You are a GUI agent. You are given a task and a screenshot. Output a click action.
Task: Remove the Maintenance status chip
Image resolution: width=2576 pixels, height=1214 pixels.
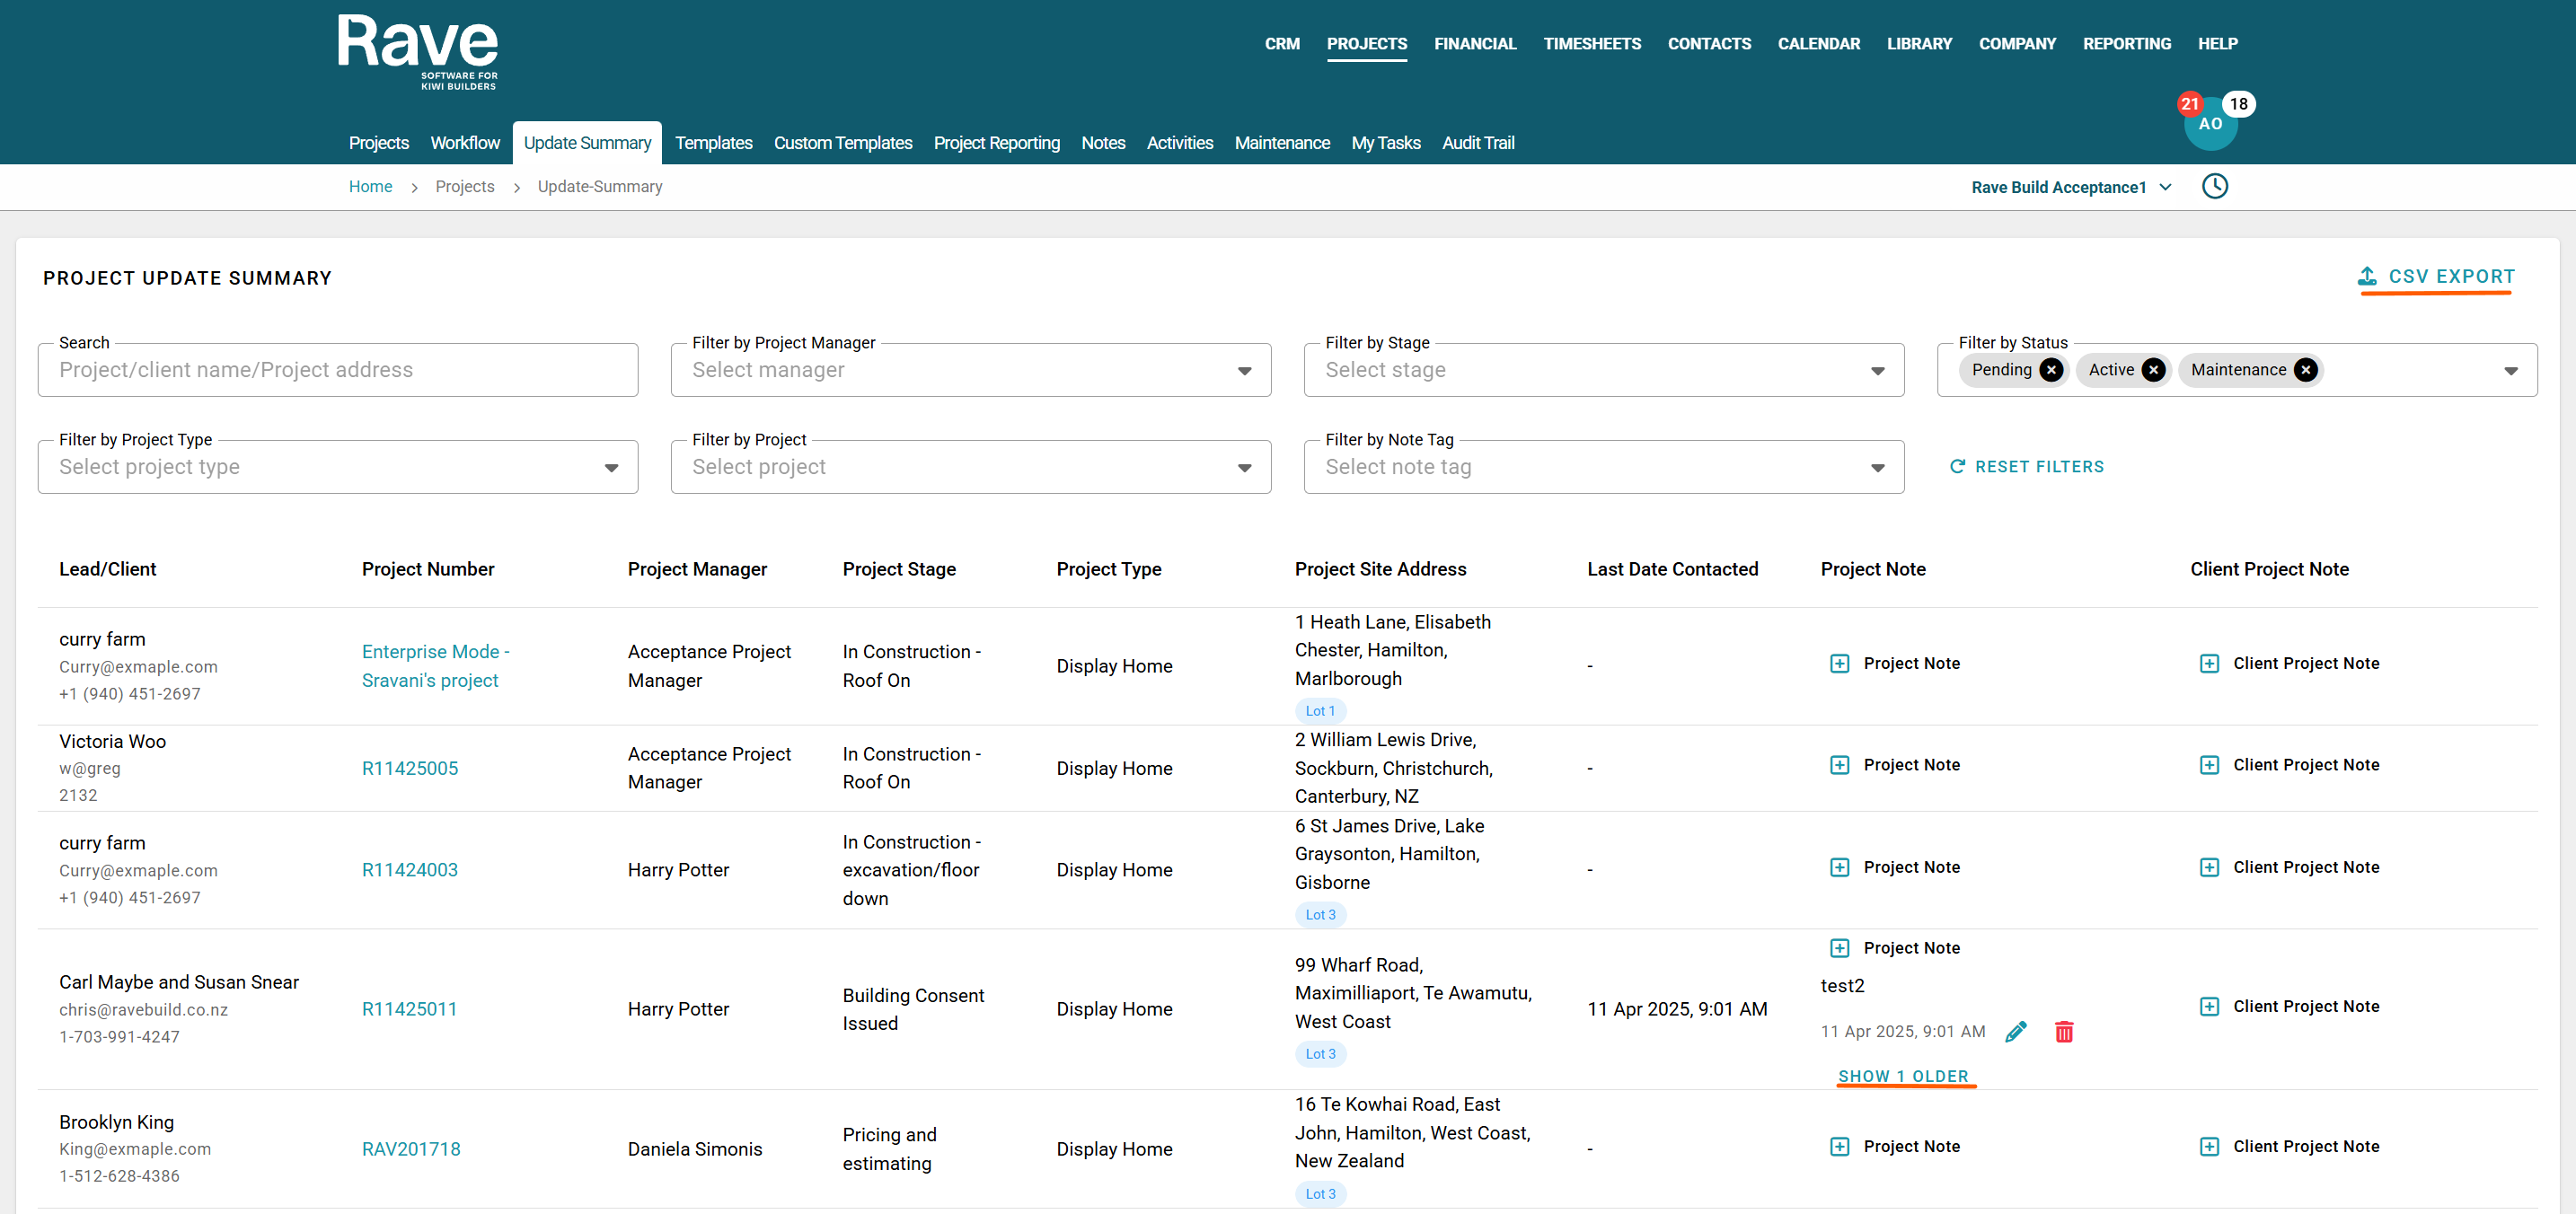point(2305,370)
